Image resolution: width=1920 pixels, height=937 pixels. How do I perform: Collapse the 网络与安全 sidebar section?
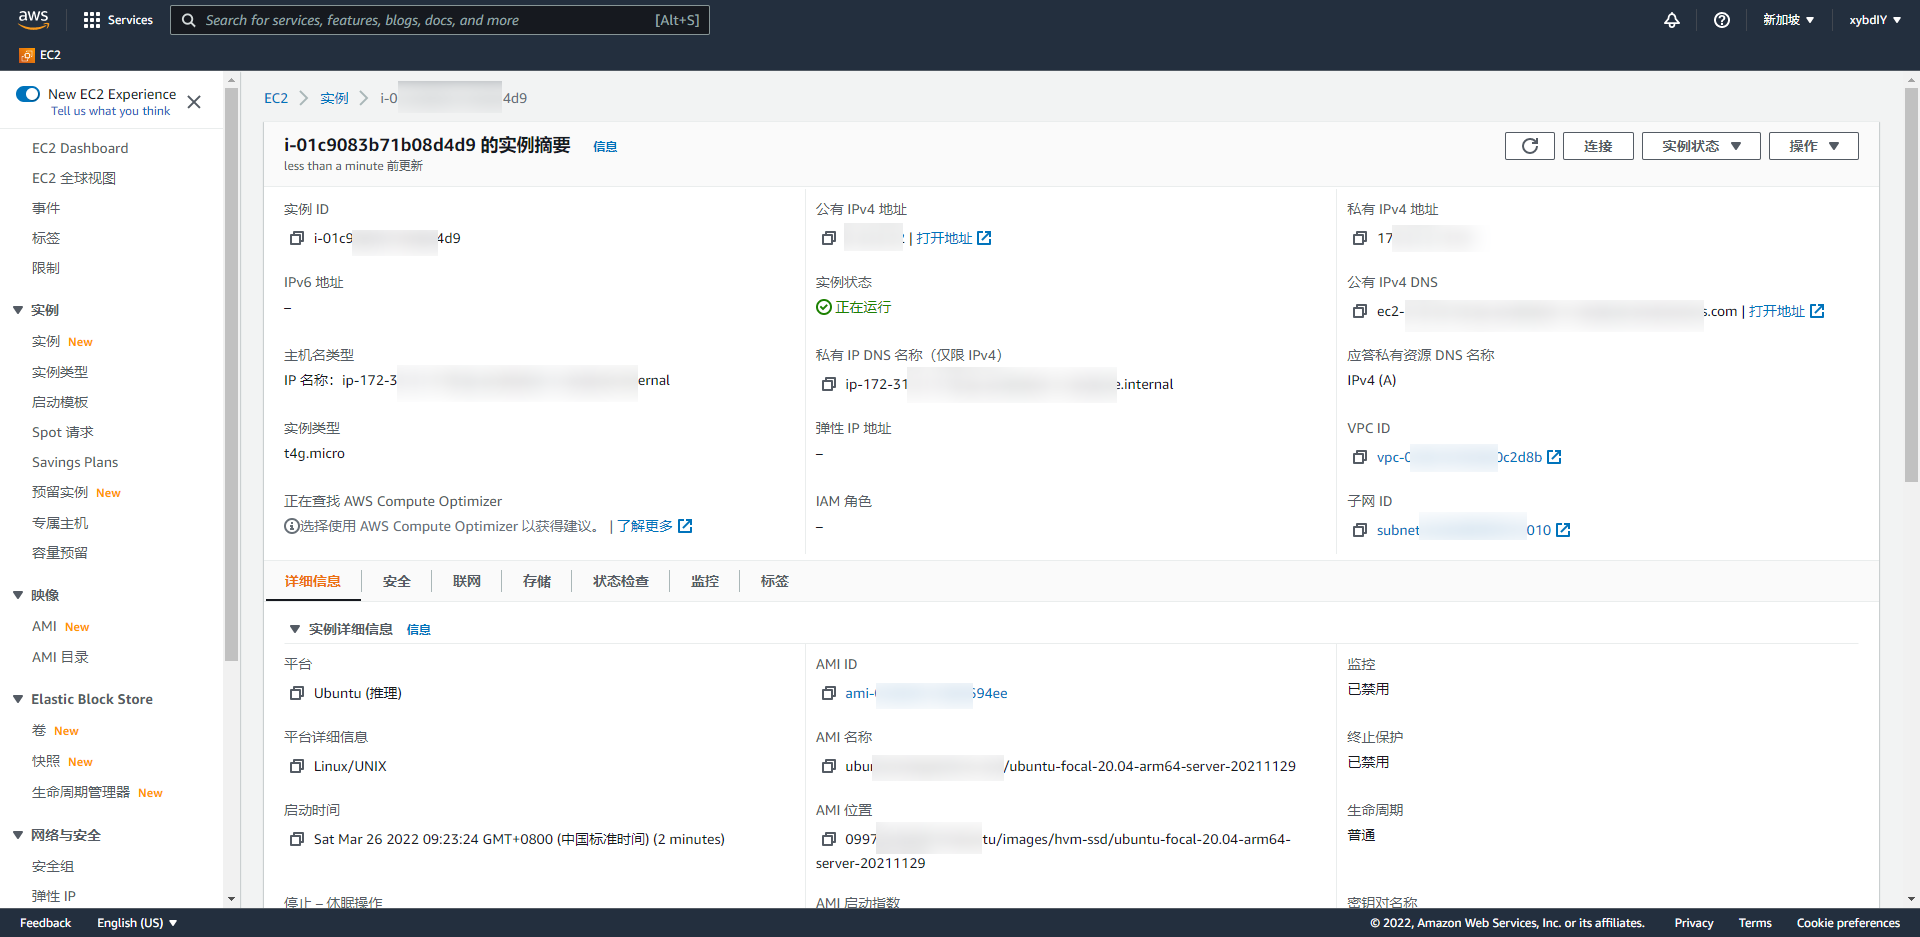pos(18,835)
